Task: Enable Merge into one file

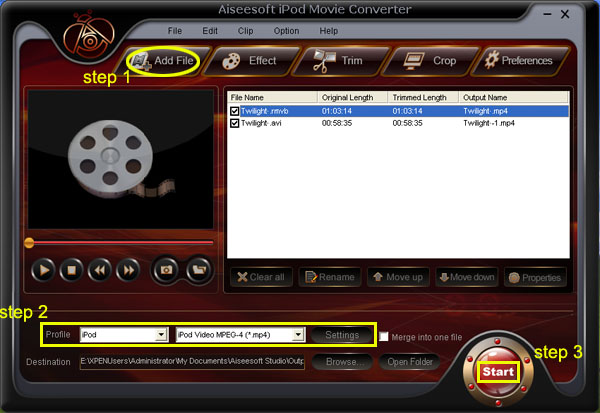Action: coord(384,336)
